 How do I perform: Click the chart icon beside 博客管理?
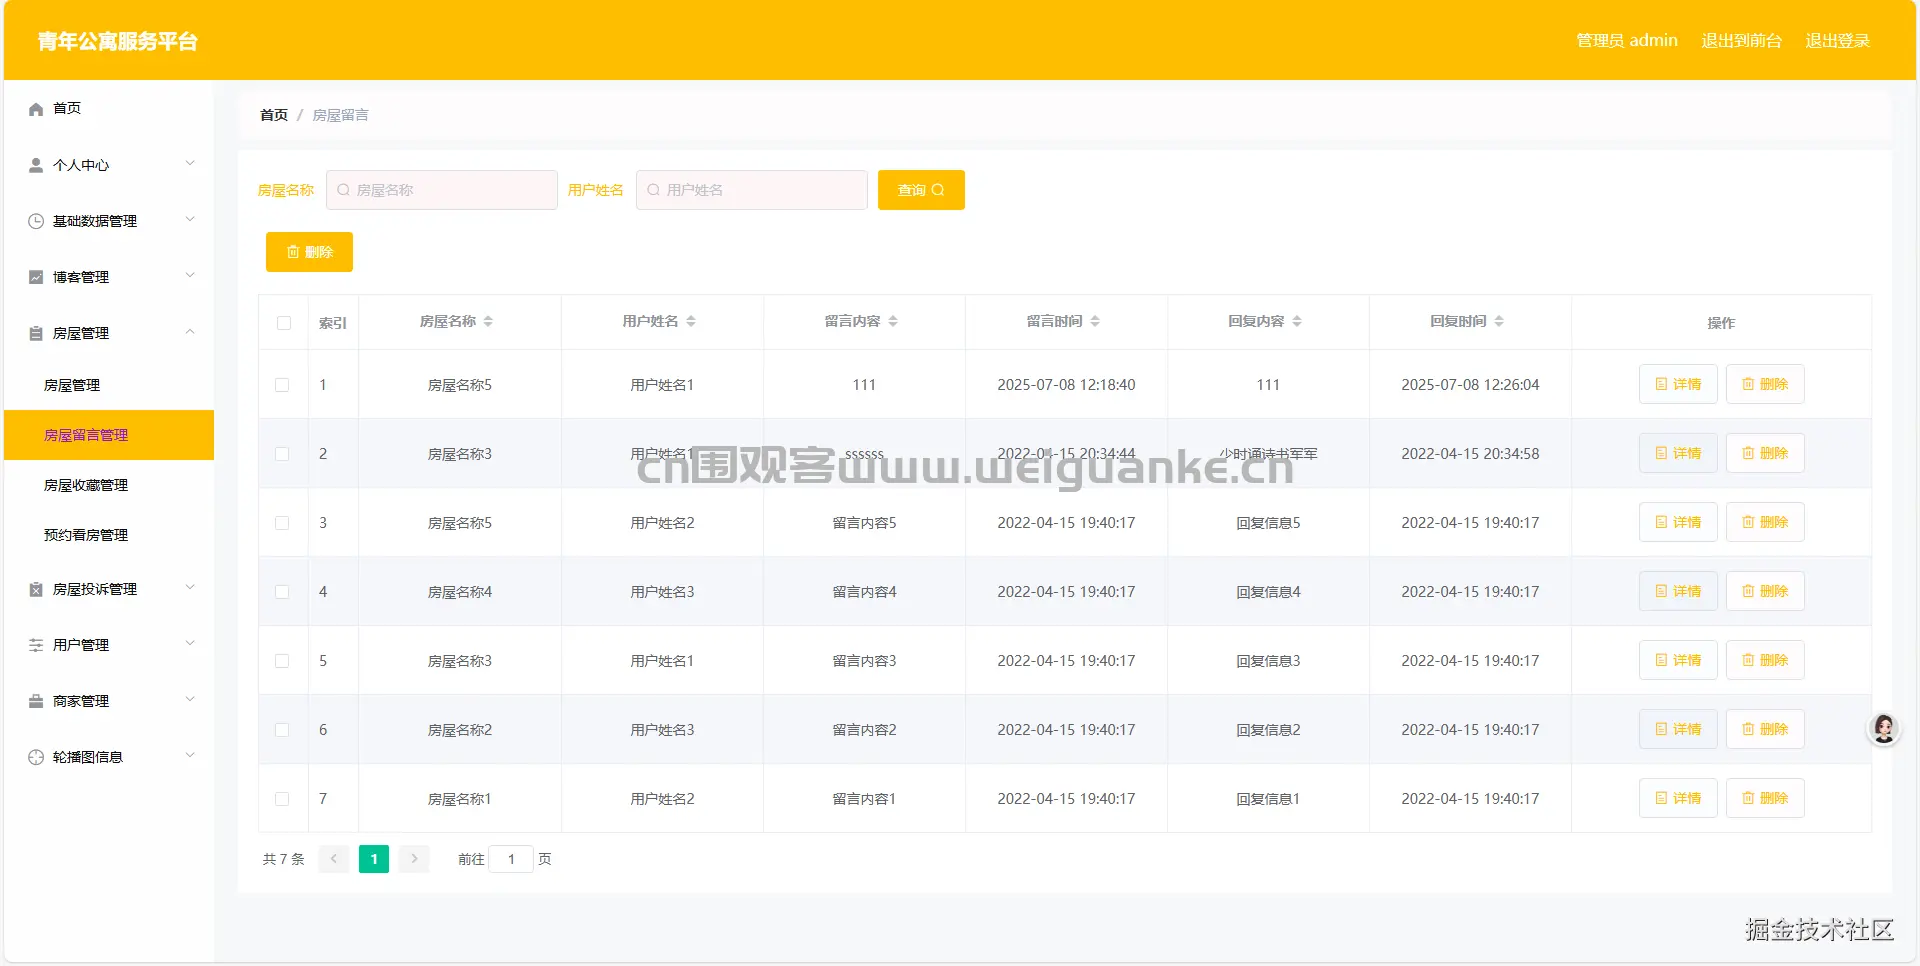[36, 277]
